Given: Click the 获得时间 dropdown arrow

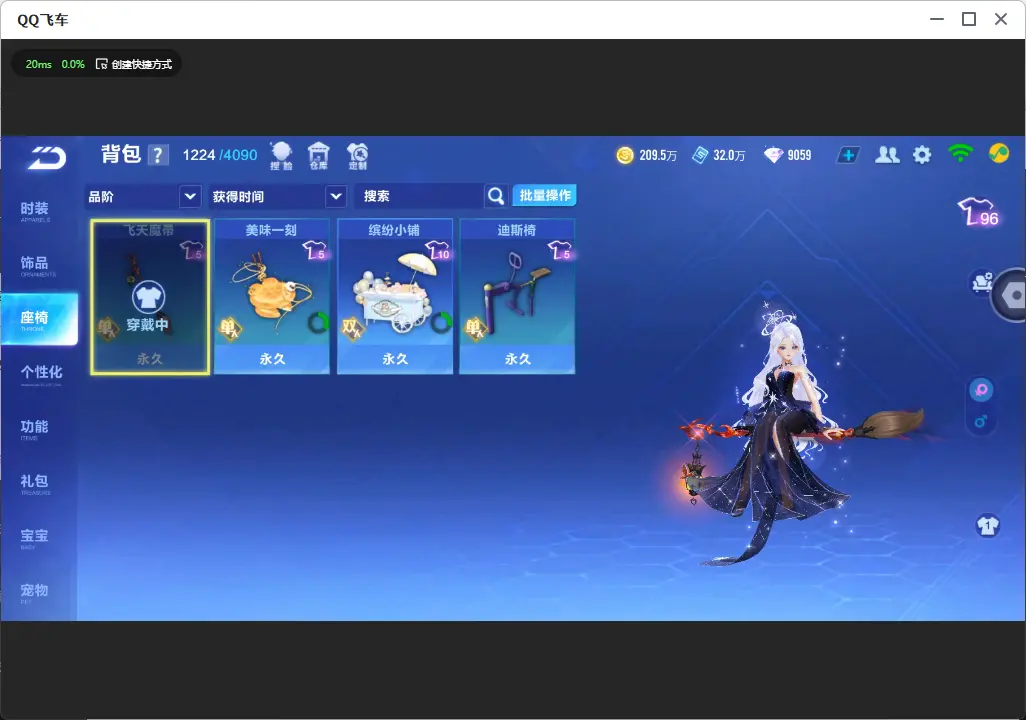Looking at the screenshot, I should 335,196.
